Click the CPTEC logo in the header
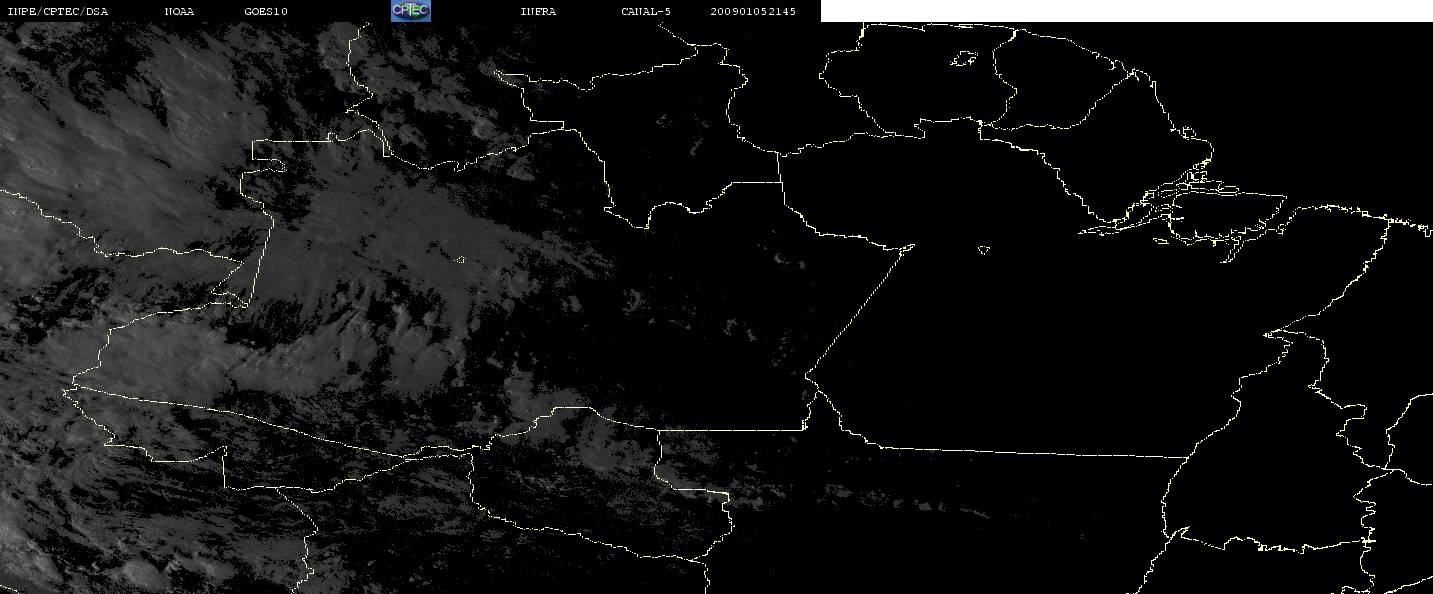This screenshot has width=1433, height=594. pyautogui.click(x=410, y=11)
